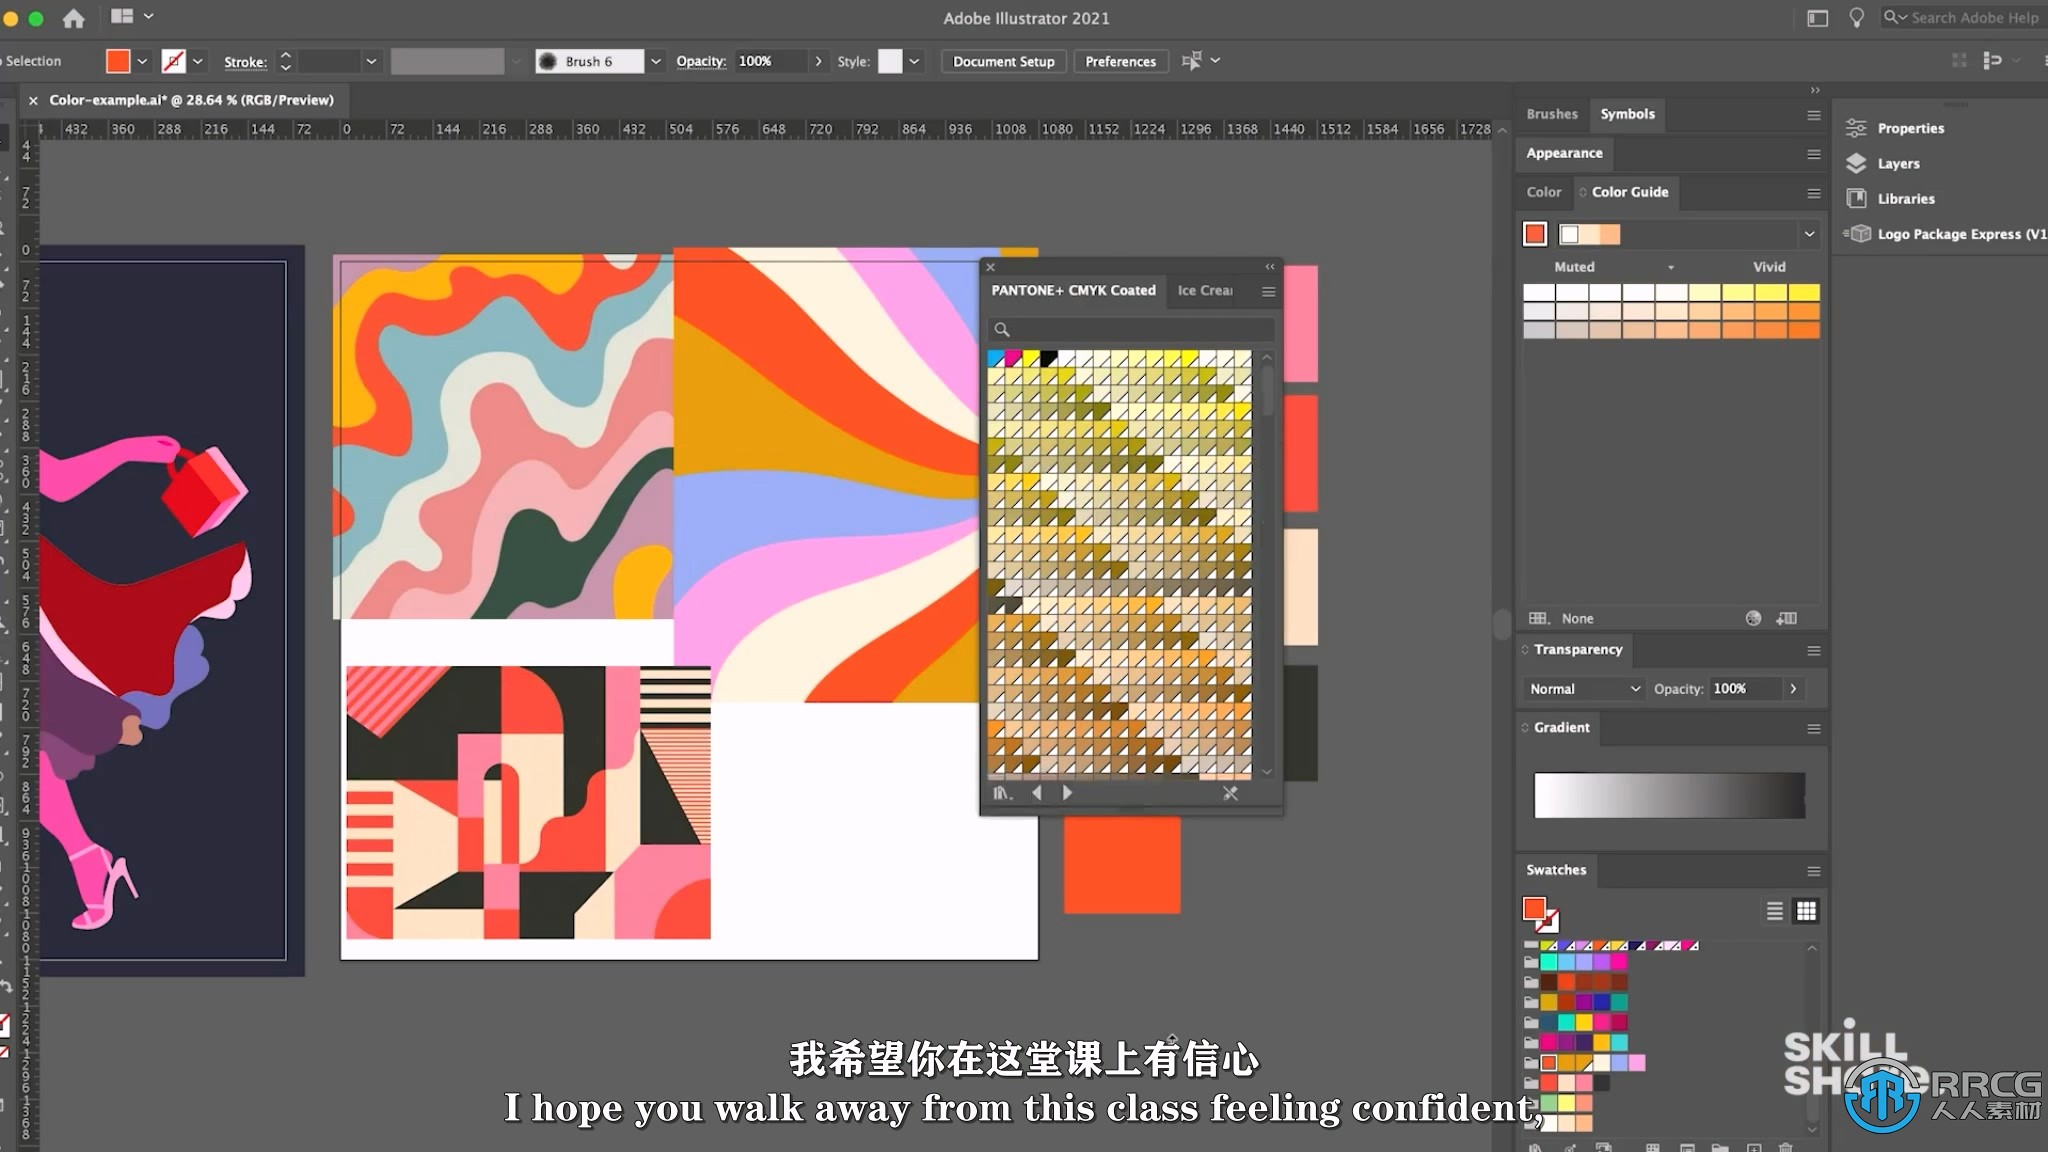Open the Transparency panel menu
The width and height of the screenshot is (2048, 1152).
[x=1813, y=650]
